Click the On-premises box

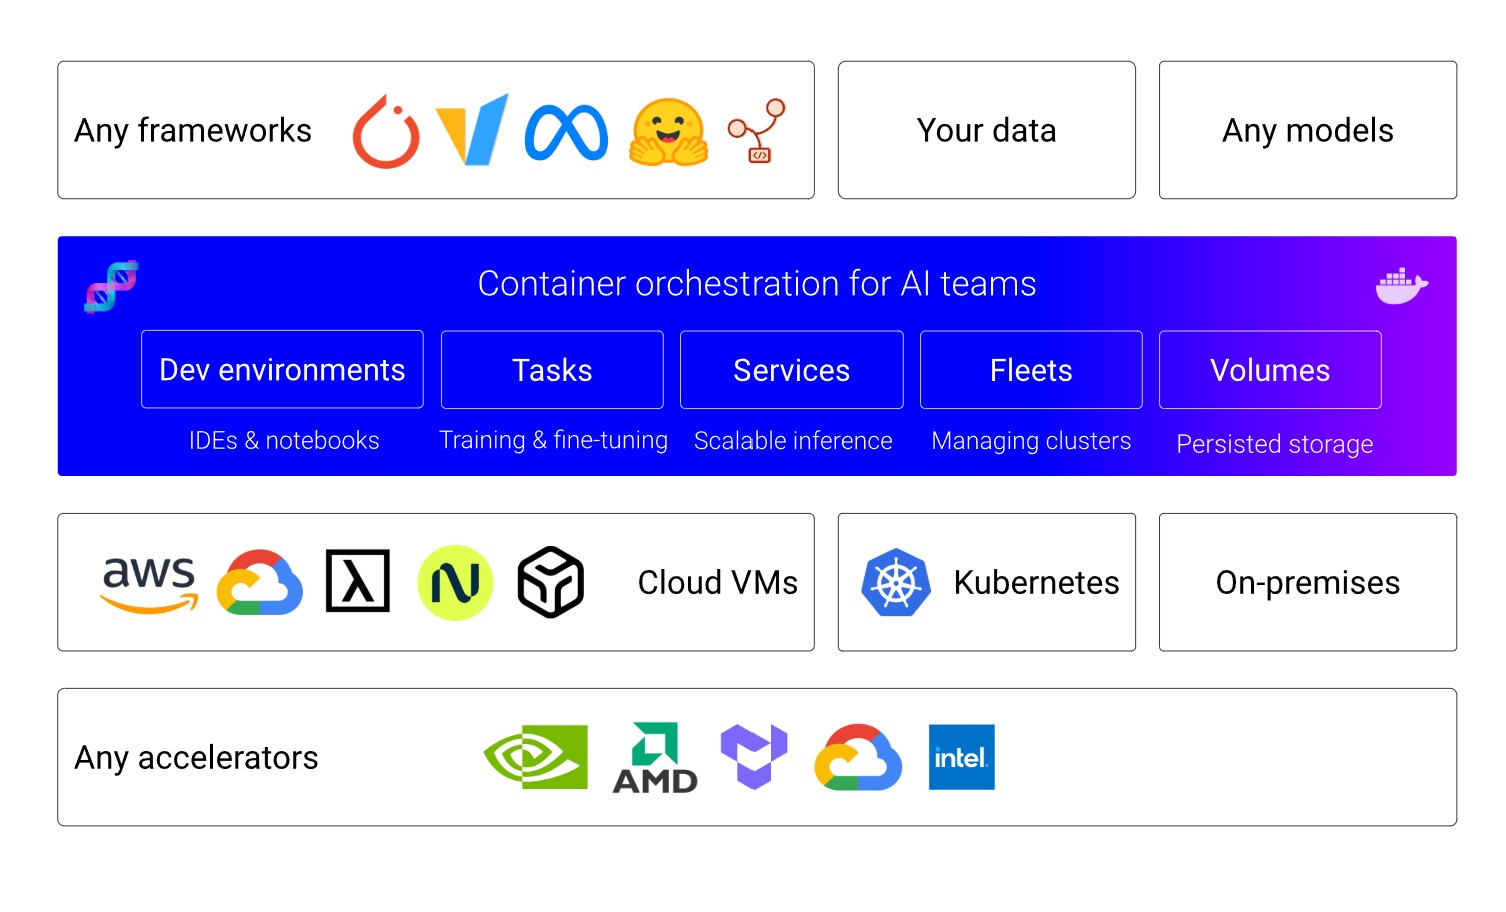pos(1308,582)
